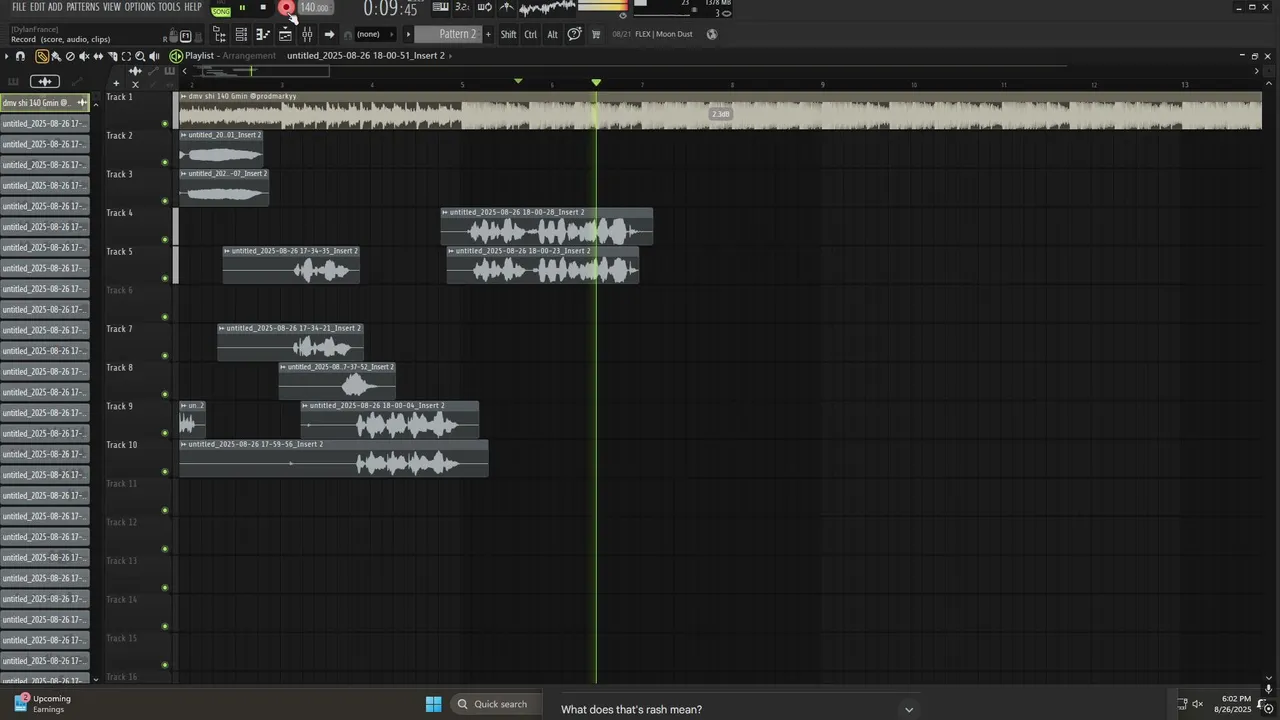Click the transport stop button
The width and height of the screenshot is (1280, 720).
[x=263, y=8]
